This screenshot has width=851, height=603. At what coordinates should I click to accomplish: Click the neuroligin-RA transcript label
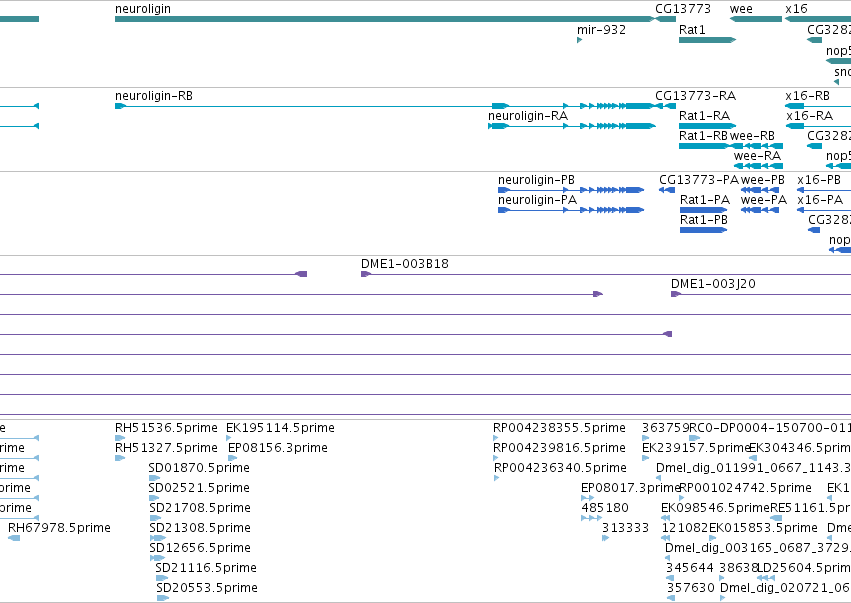tap(528, 116)
